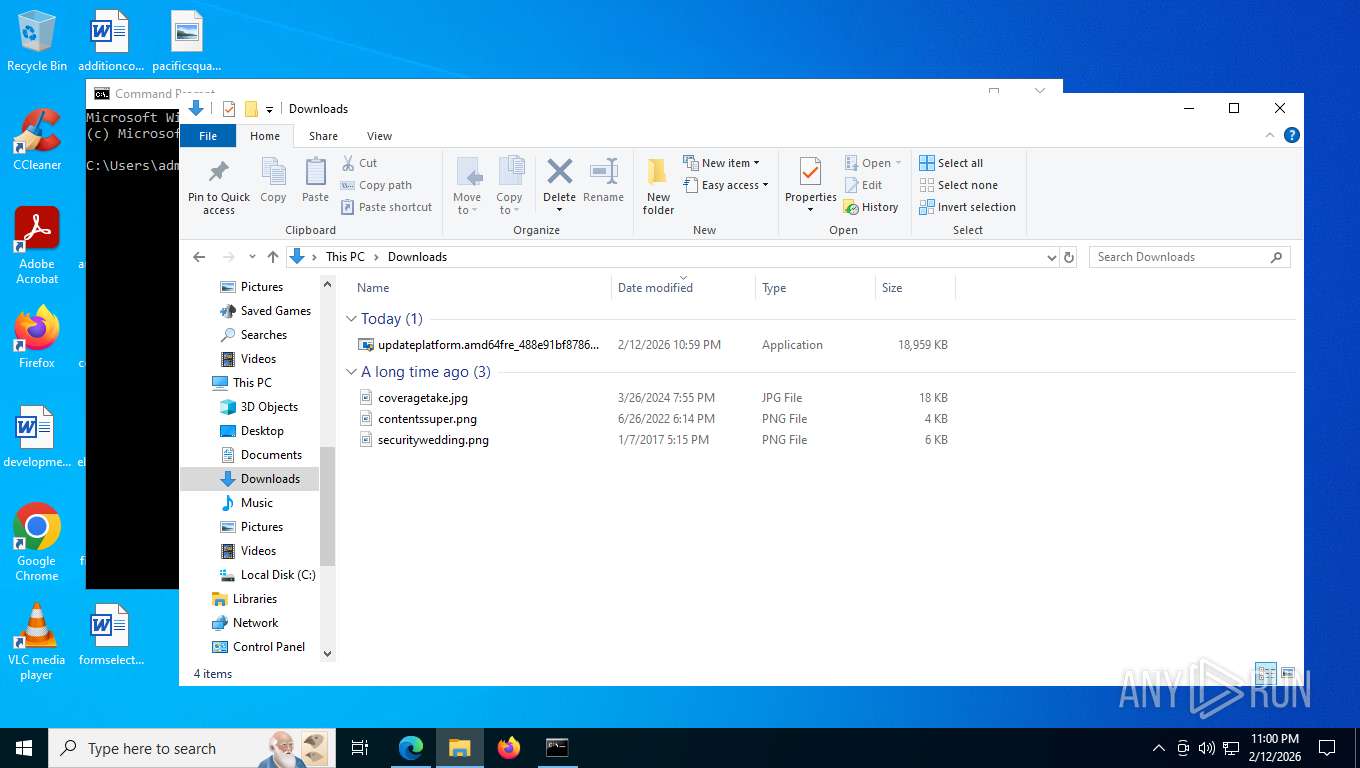The image size is (1360, 768).
Task: Choose Paste shortcut command
Action: pyautogui.click(x=386, y=207)
